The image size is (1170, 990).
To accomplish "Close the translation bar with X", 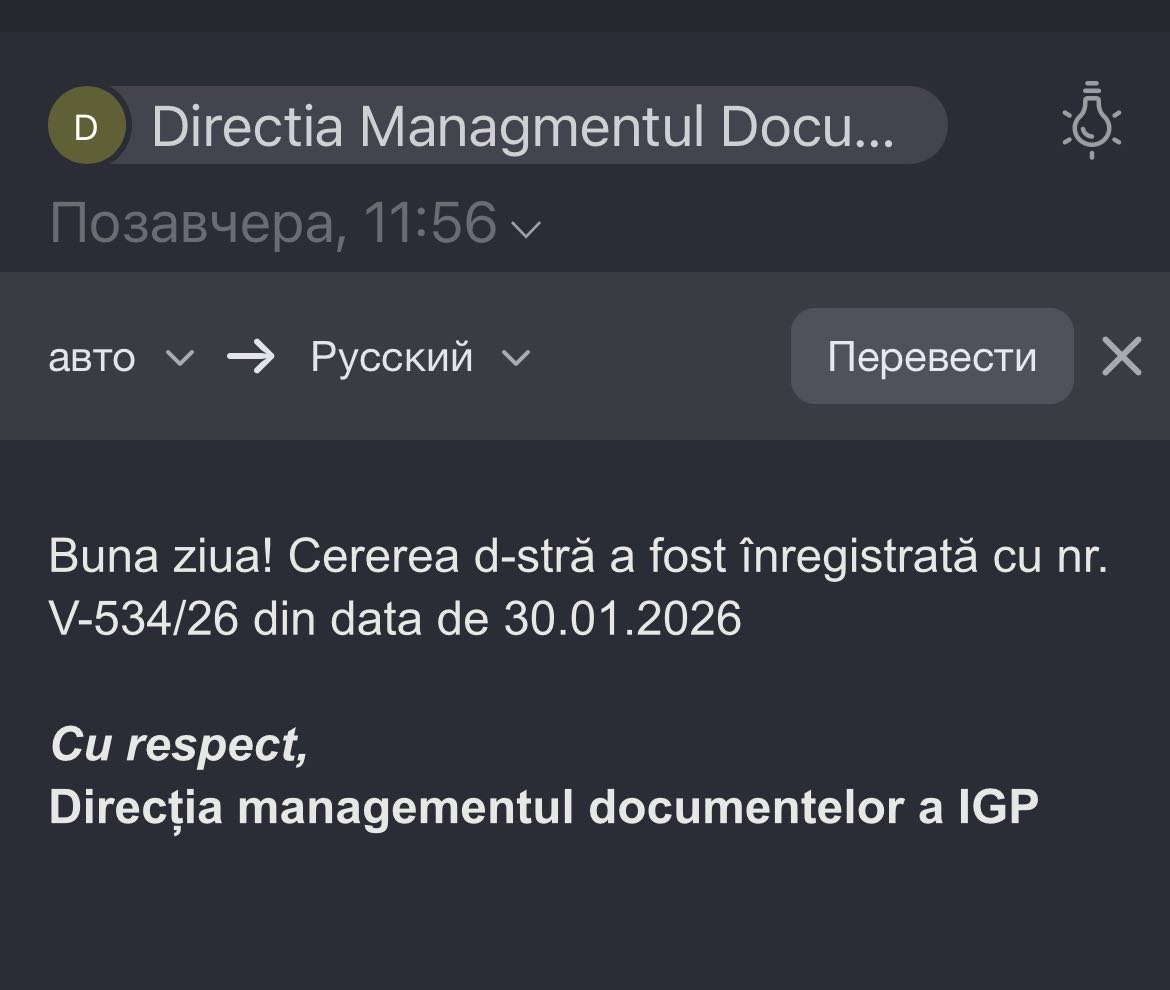I will tap(1121, 356).
